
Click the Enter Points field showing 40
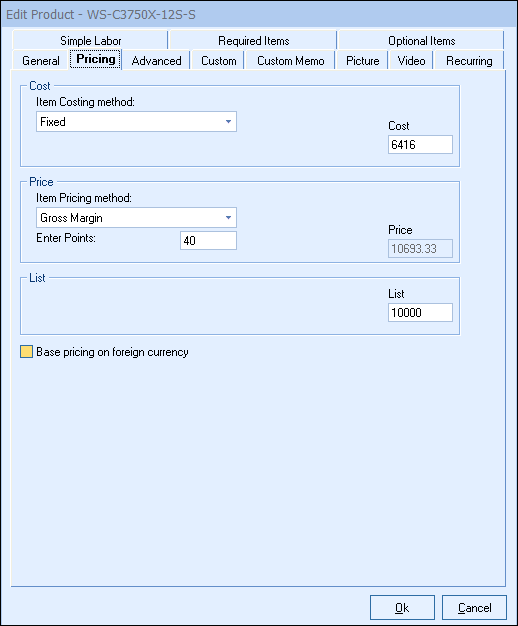point(208,240)
